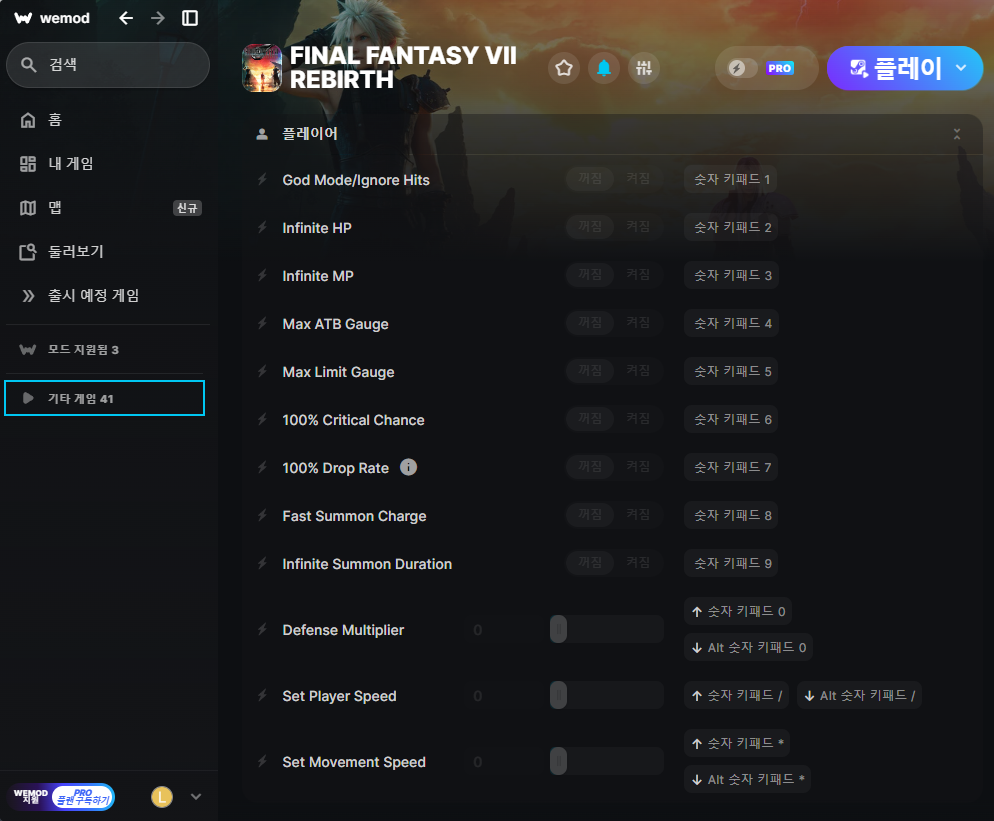Toggle Infinite MP cheat switch
Image resolution: width=994 pixels, height=821 pixels.
[x=614, y=275]
